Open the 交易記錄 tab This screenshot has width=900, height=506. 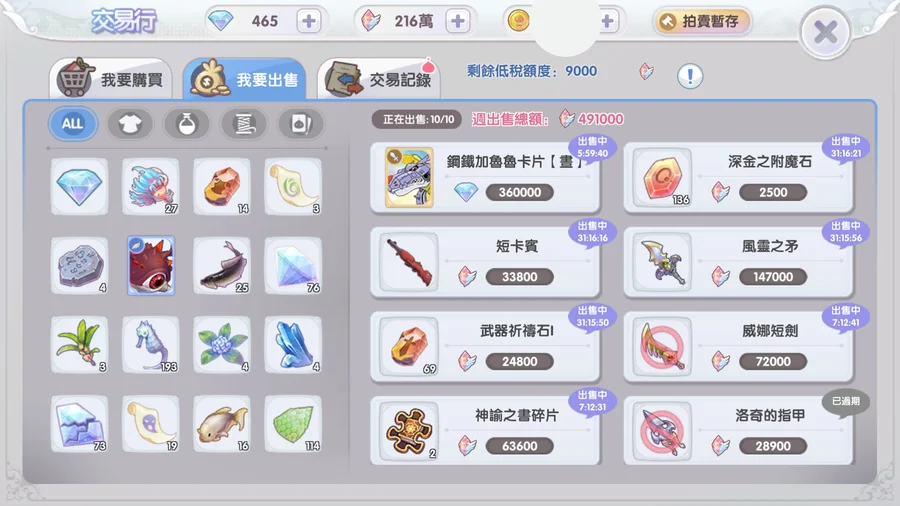379,79
